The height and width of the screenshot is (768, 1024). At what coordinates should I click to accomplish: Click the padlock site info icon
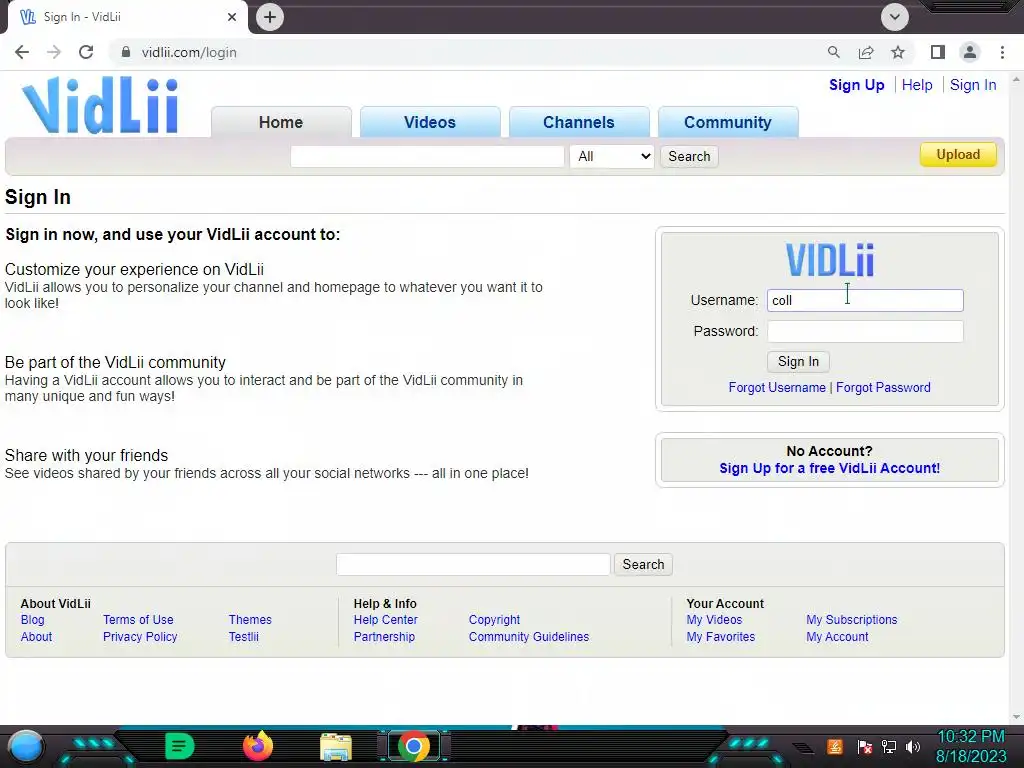click(x=126, y=52)
